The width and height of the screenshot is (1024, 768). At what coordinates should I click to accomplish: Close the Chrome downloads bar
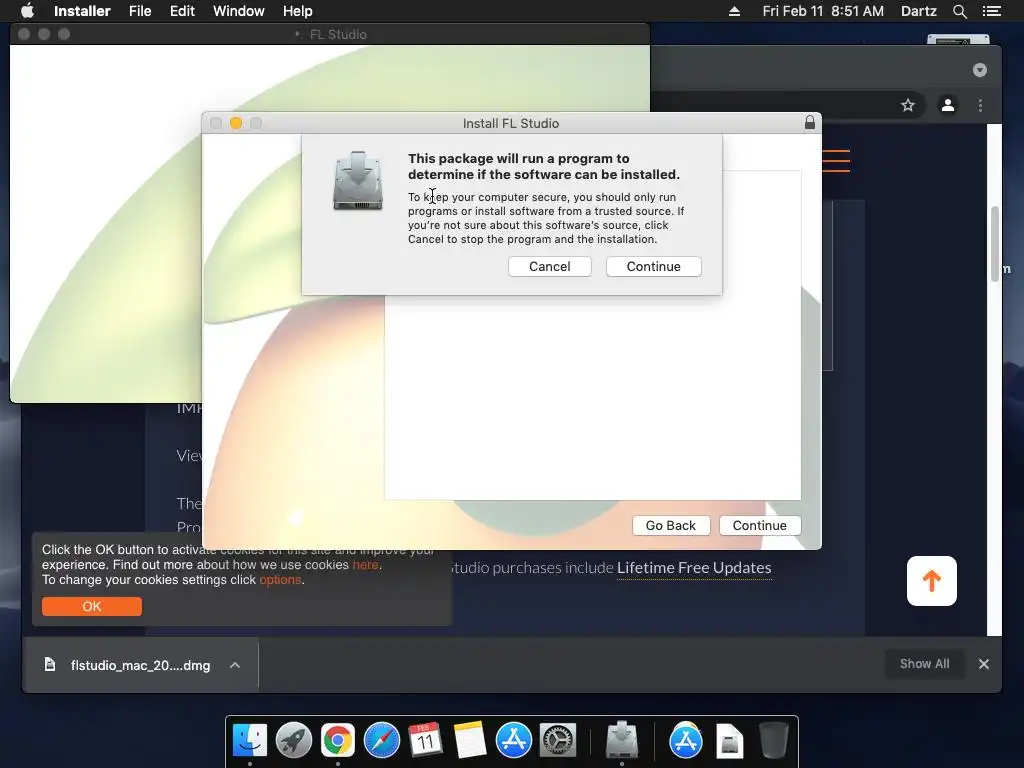[x=984, y=664]
